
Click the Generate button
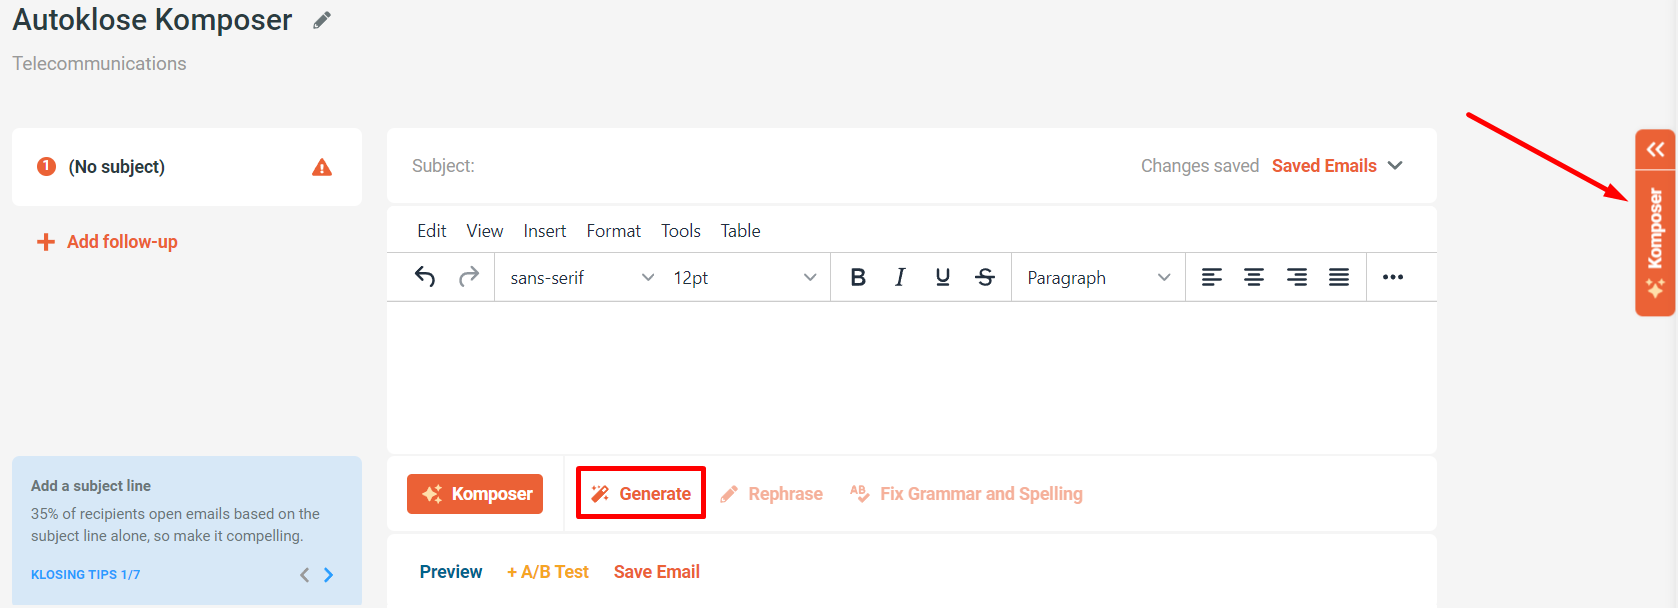point(641,493)
